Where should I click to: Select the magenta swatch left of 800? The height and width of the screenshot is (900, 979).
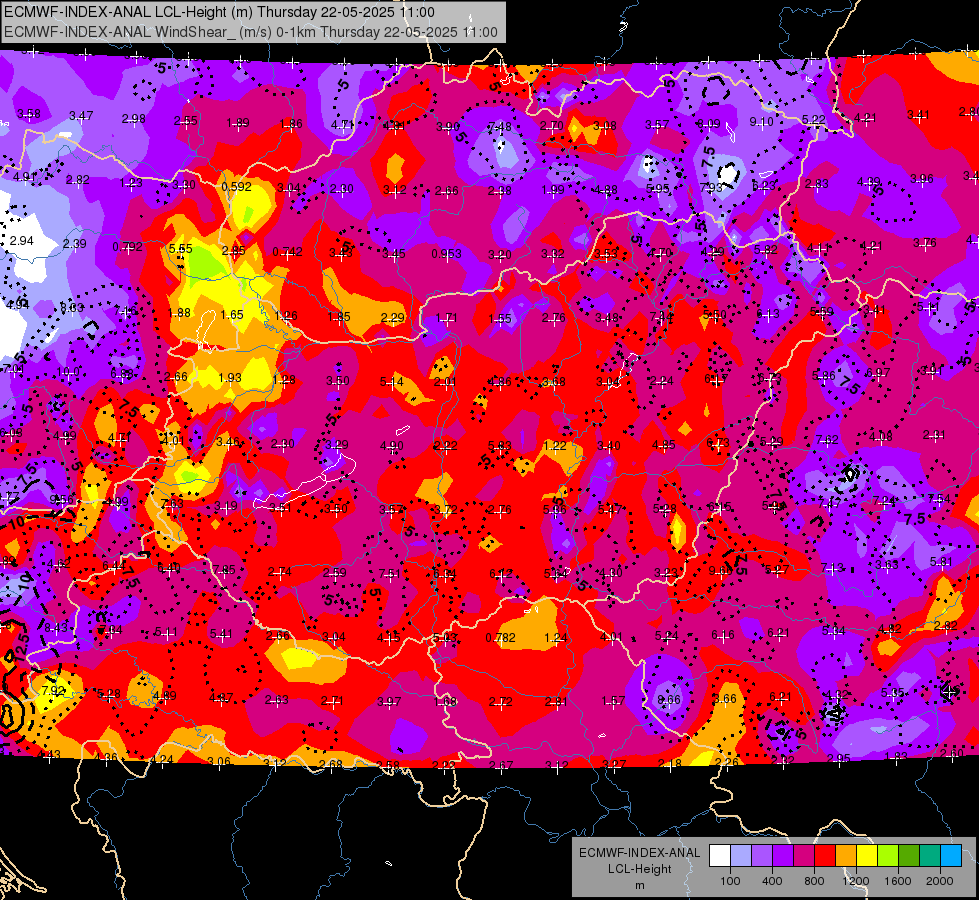tap(804, 856)
